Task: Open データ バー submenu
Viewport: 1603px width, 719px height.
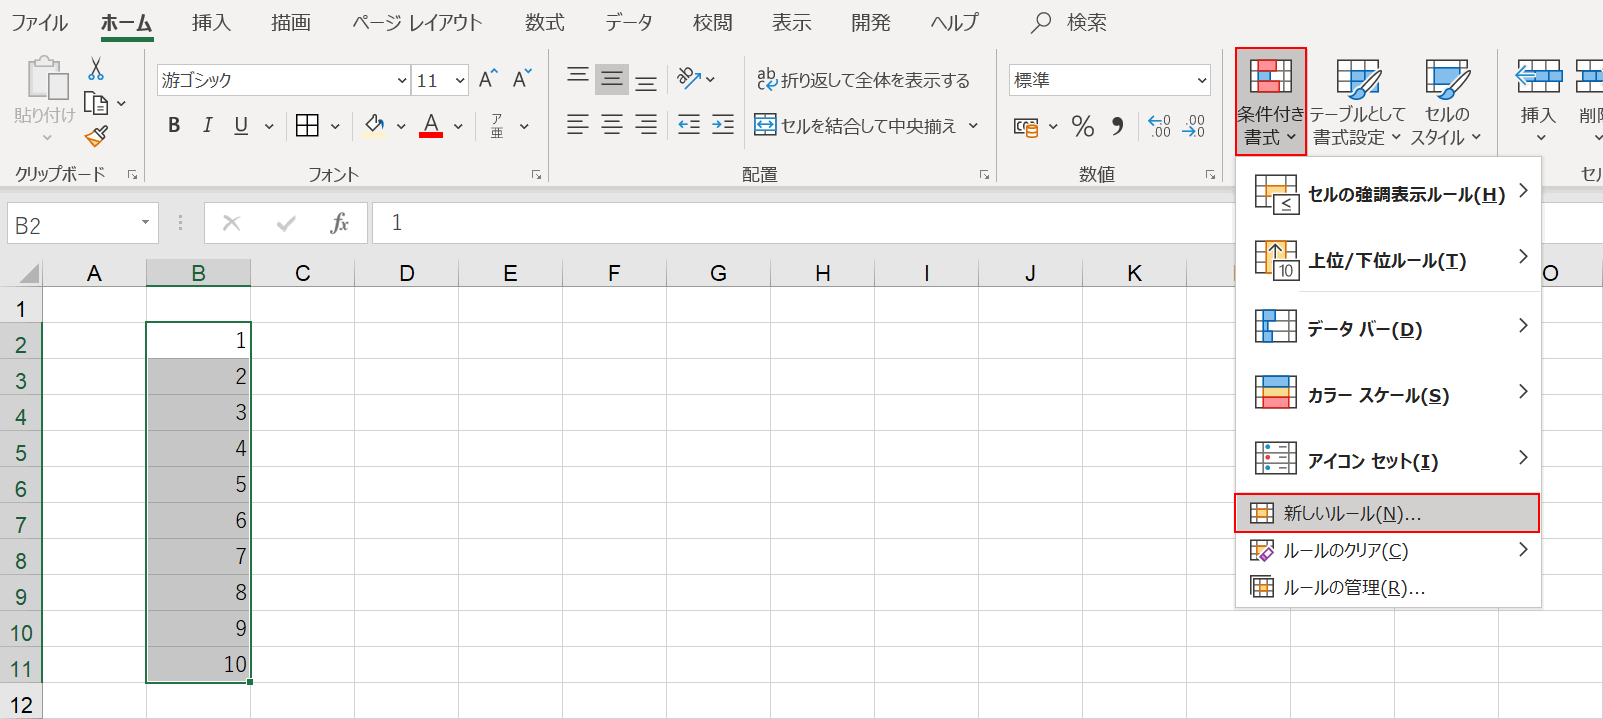Action: 1389,328
